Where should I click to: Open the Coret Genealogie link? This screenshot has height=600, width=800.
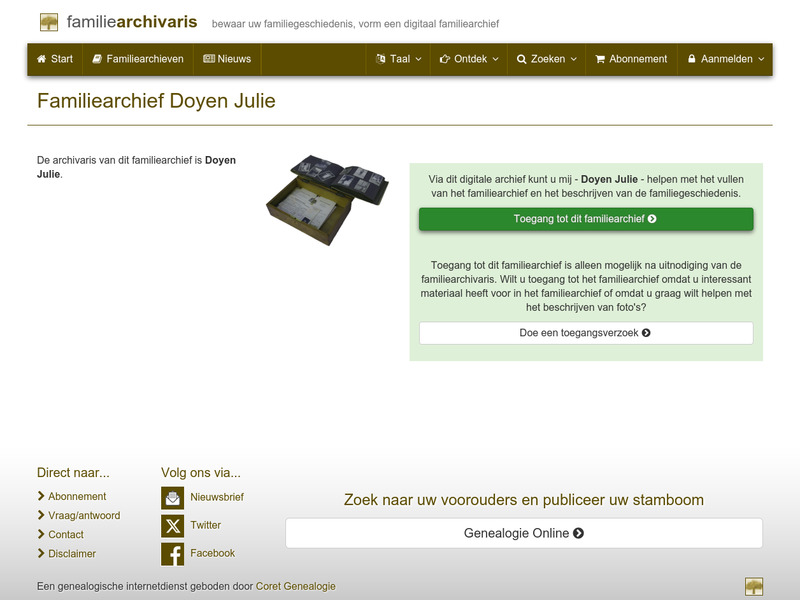click(x=295, y=587)
